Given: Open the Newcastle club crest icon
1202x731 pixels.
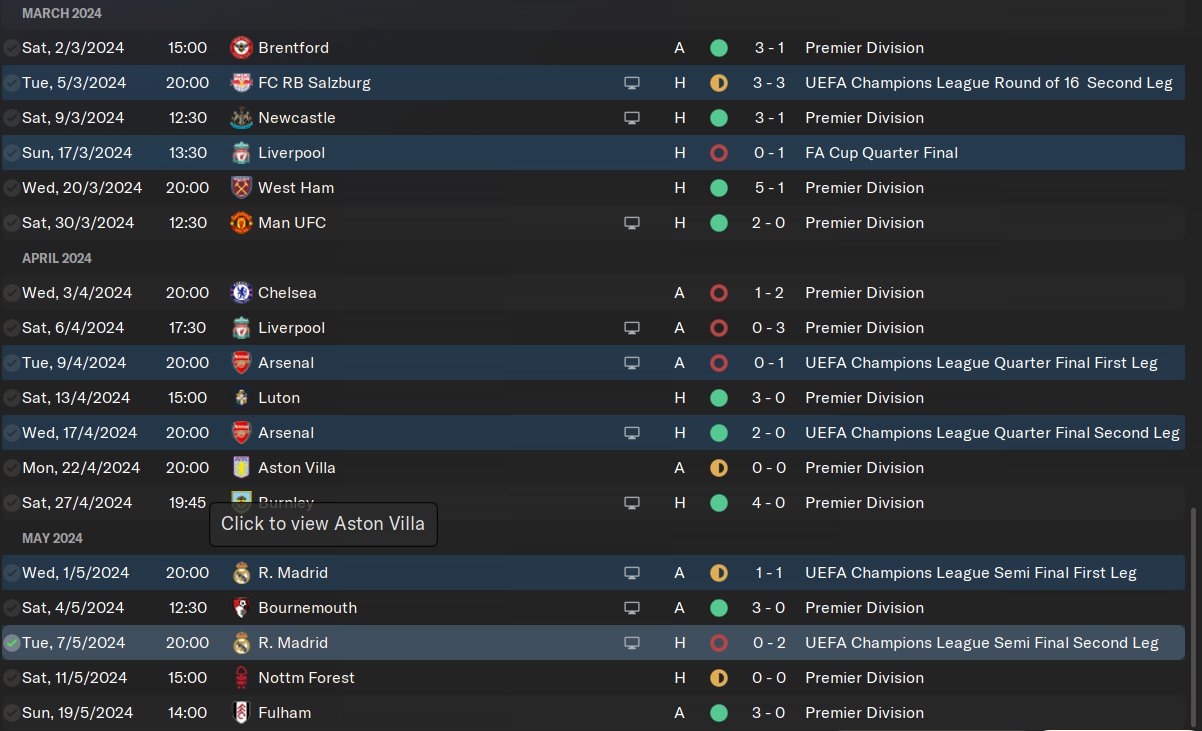Looking at the screenshot, I should point(241,118).
